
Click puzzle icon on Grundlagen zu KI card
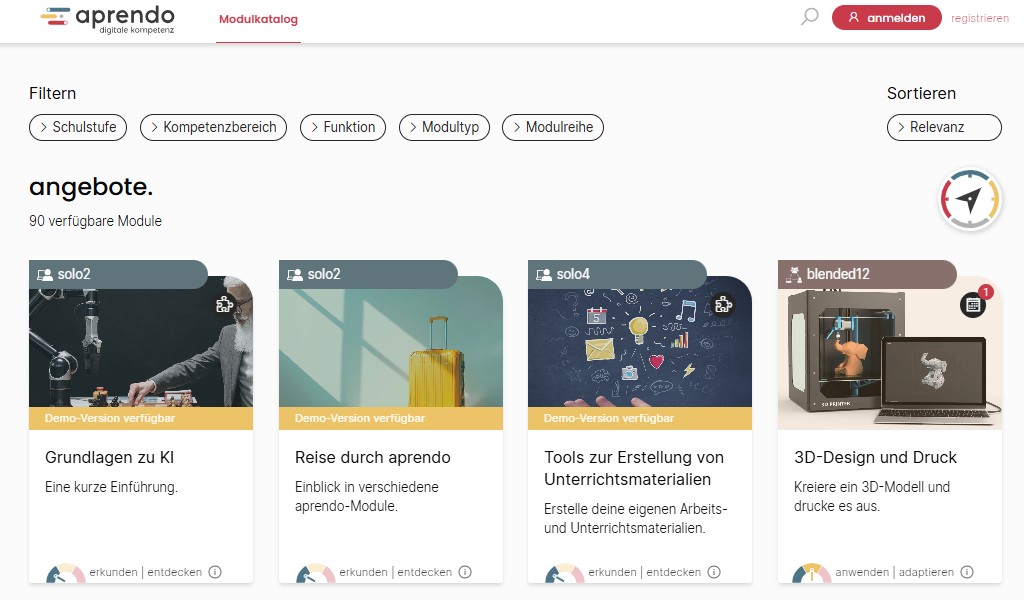coord(225,305)
